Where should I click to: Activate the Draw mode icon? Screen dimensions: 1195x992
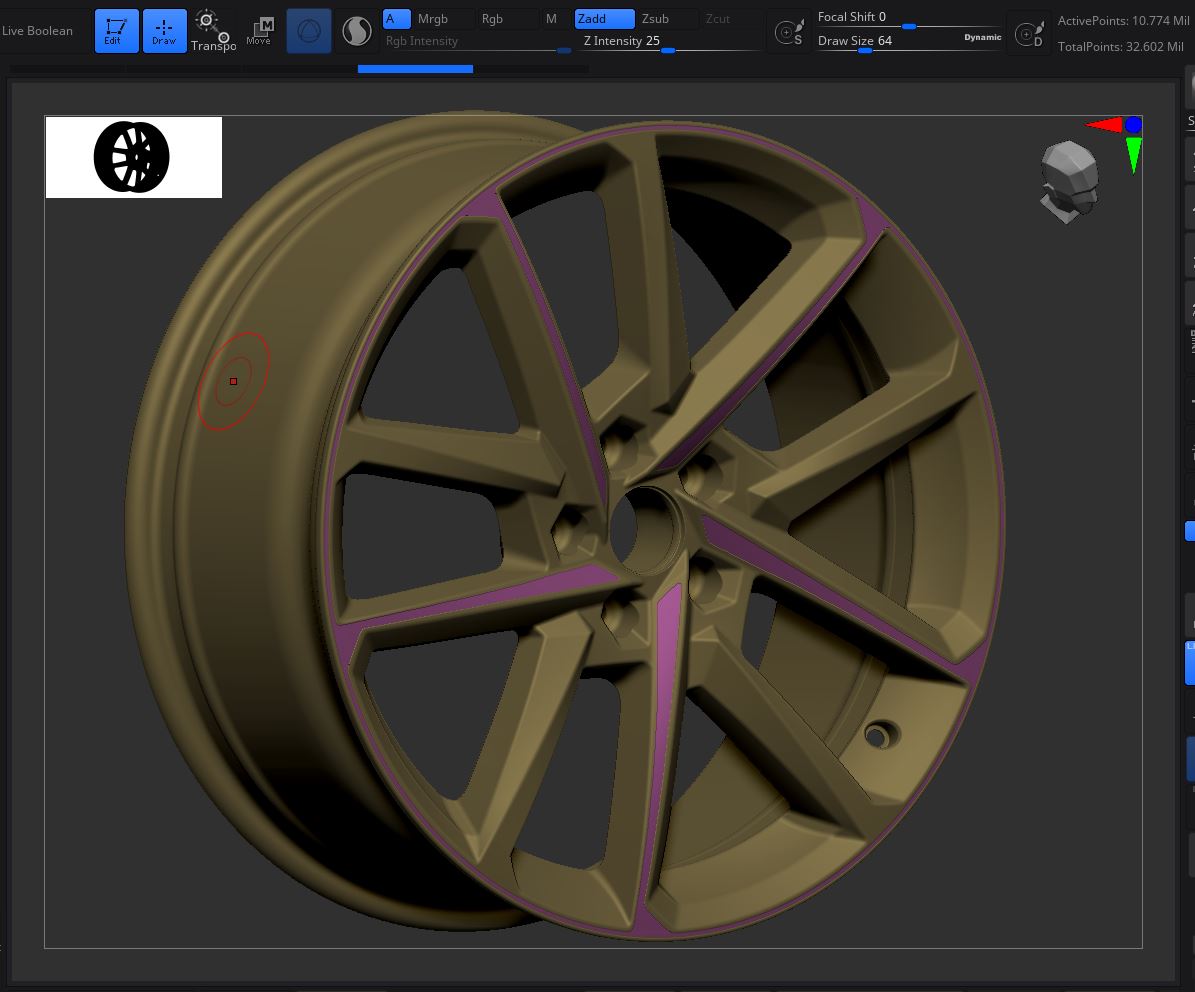[164, 31]
